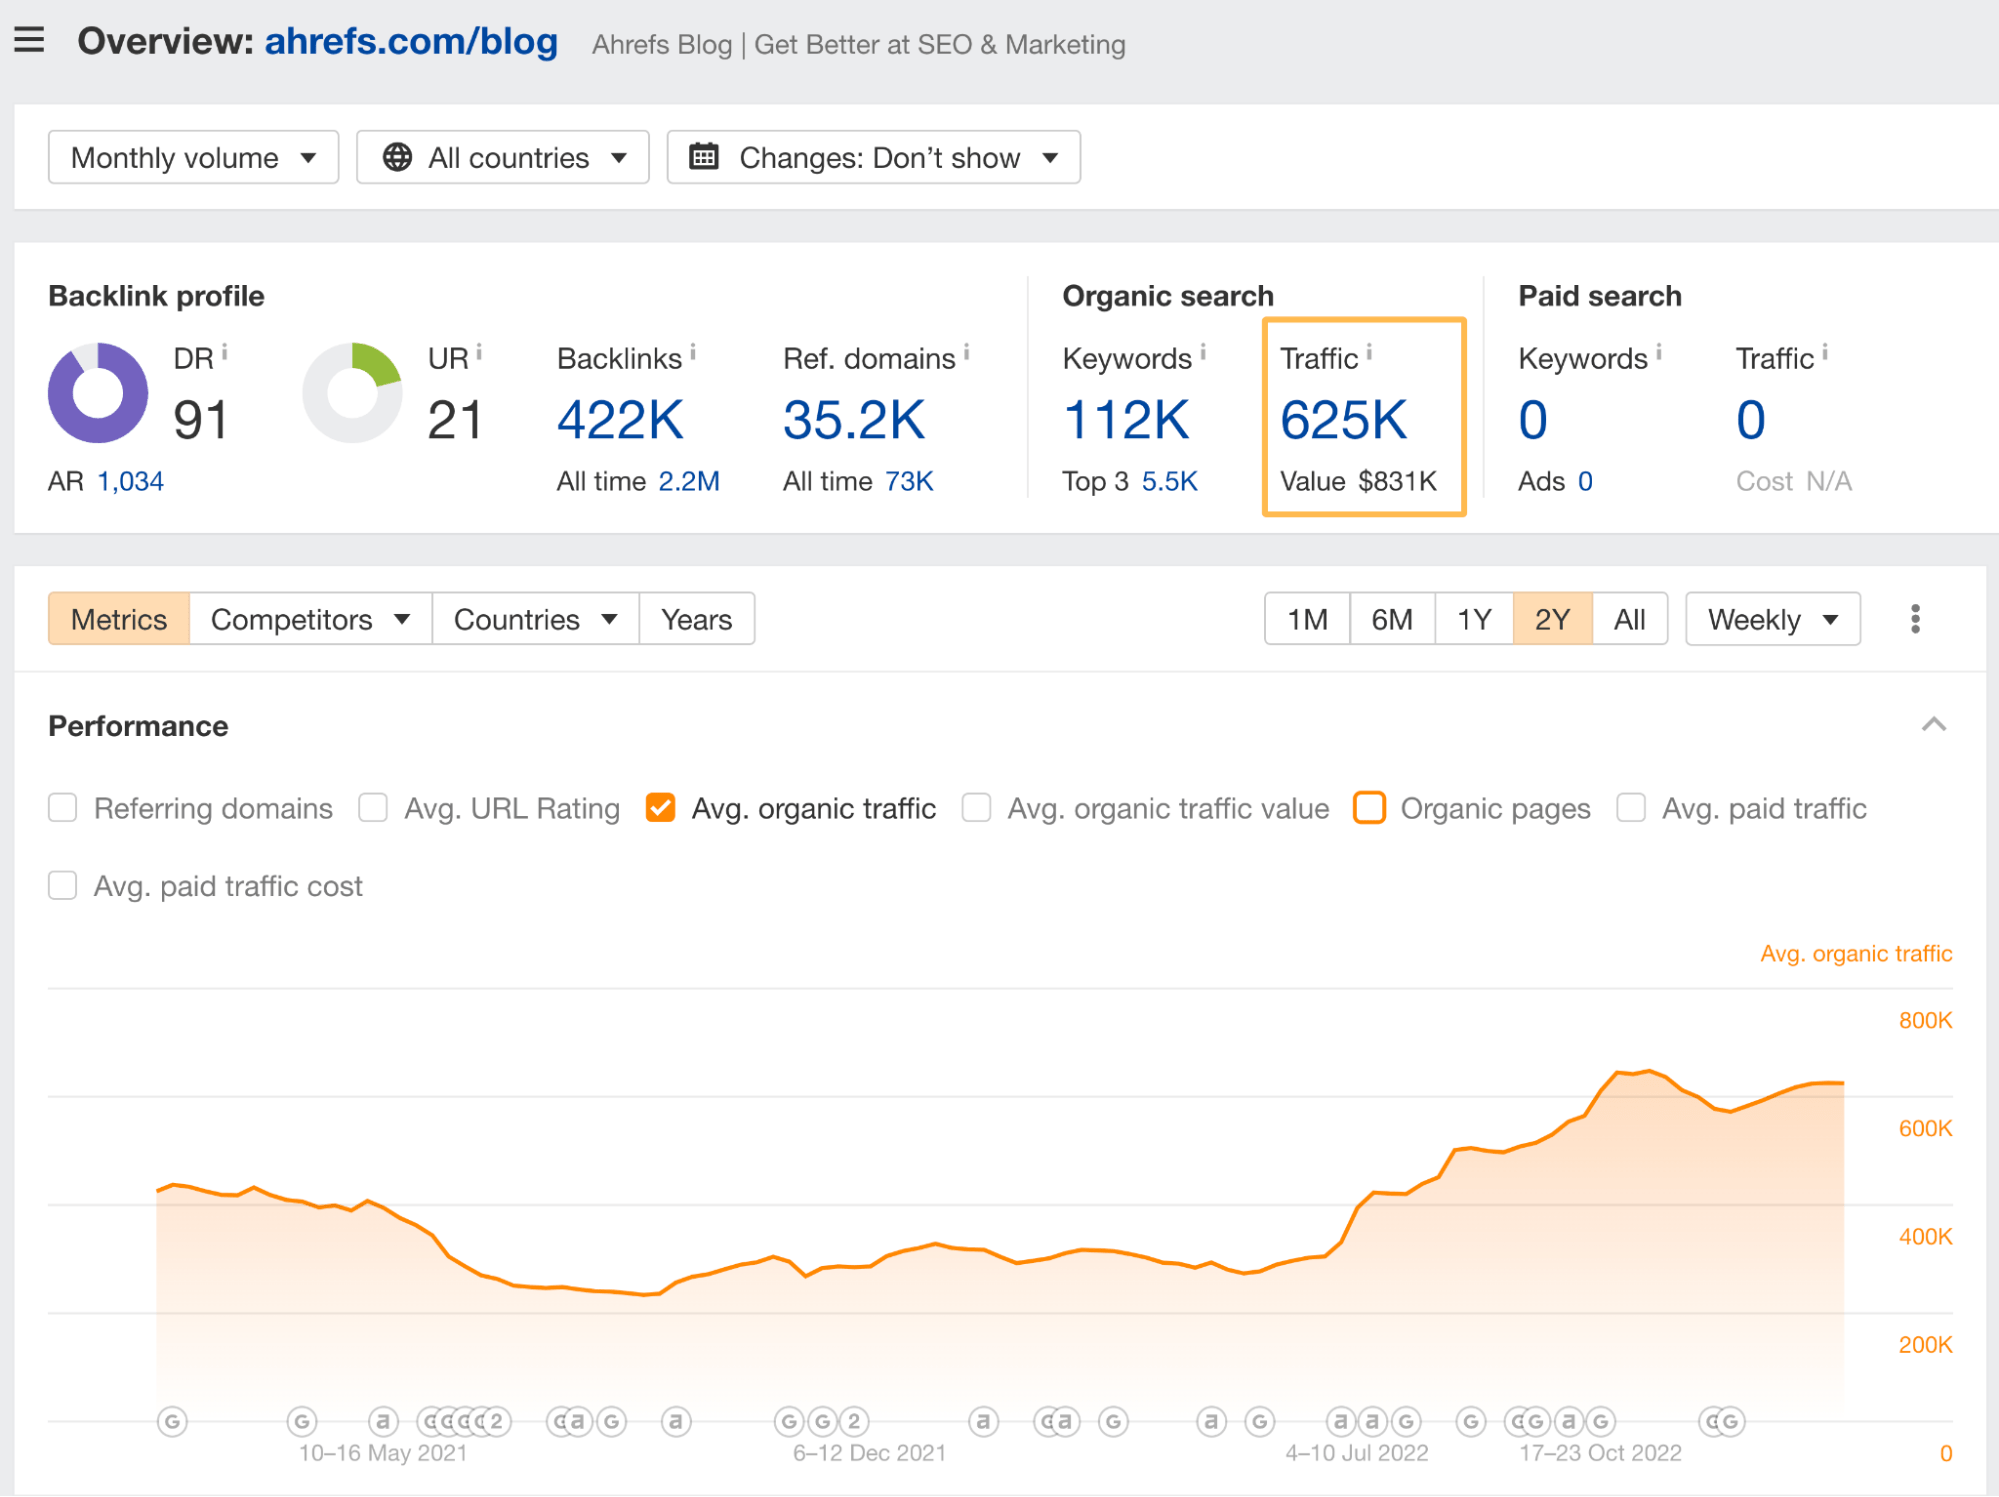Open the Changes: Don't show dropdown
Screen dimensions: 1999x1497
[x=874, y=158]
